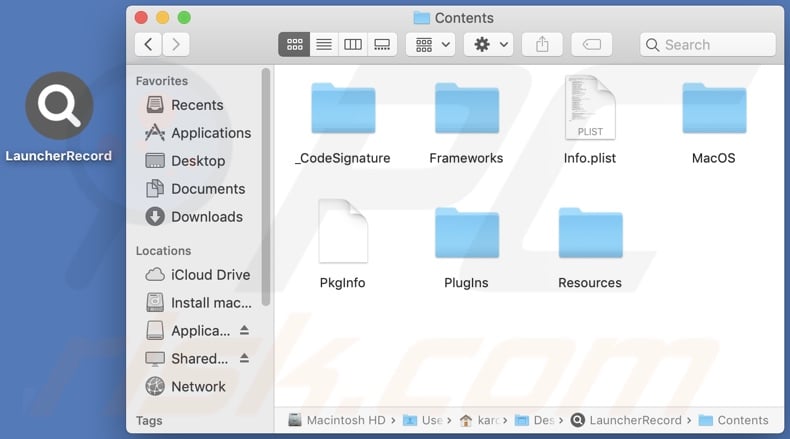
Task: Eject the Applica... volume
Action: coord(244,330)
